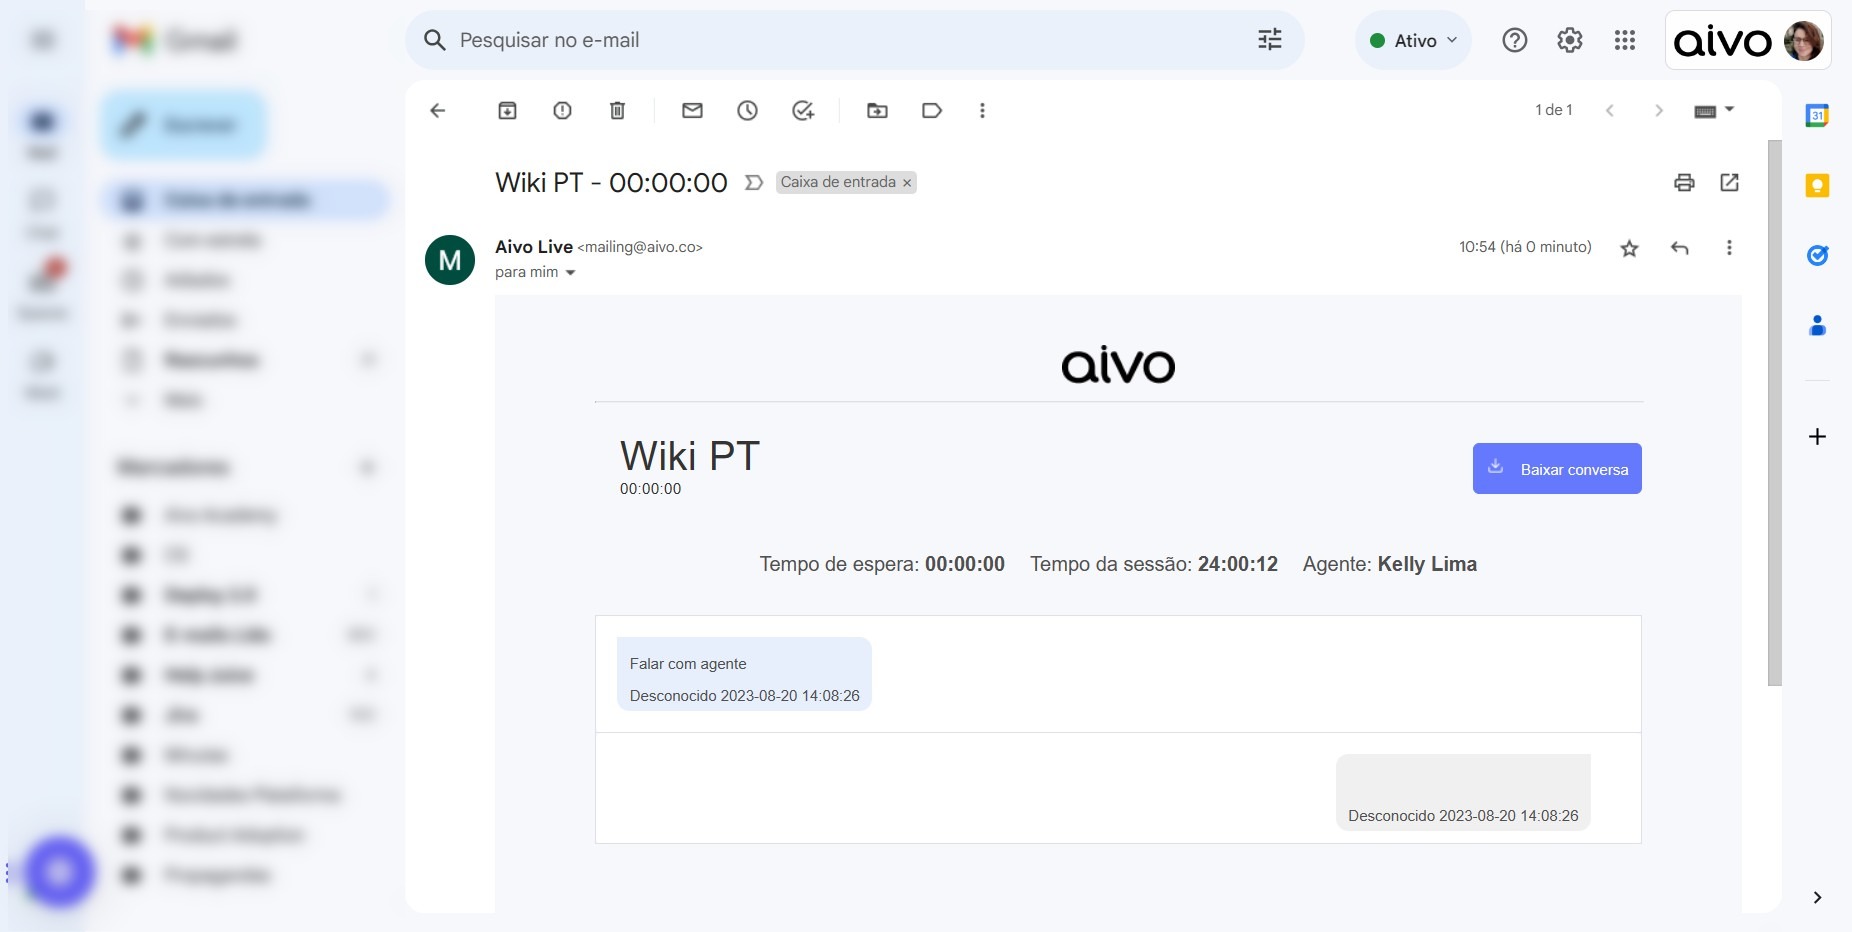
Task: Click the 'Falar com agente' chat bubble
Action: click(744, 674)
